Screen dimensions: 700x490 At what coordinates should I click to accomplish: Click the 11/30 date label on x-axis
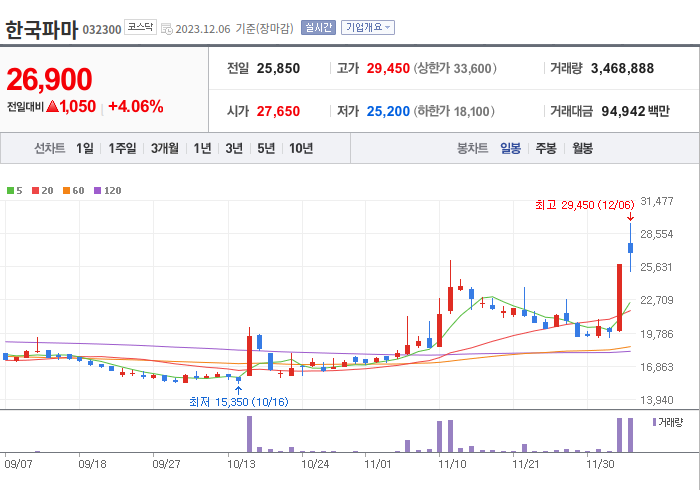[600, 465]
